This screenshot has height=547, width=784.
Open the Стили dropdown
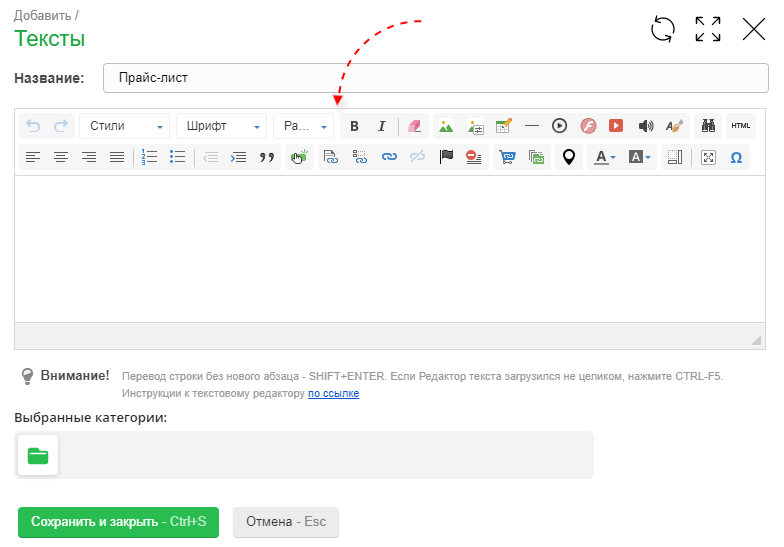point(125,126)
